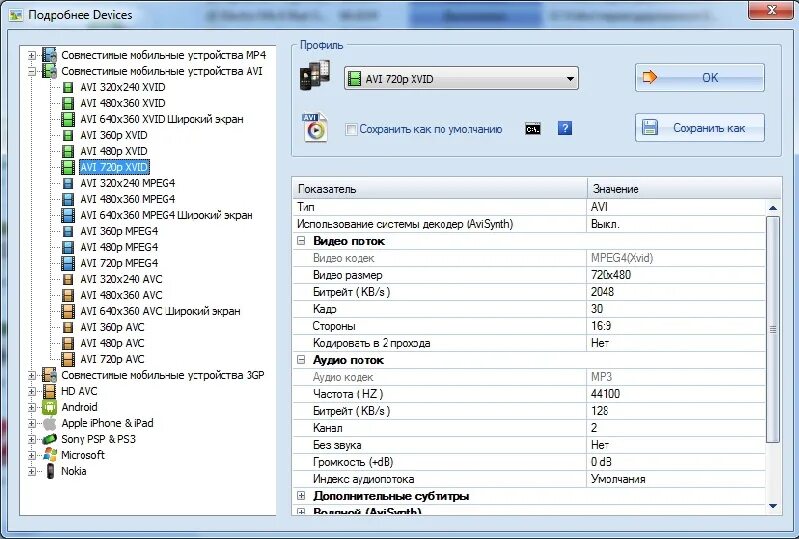The width and height of the screenshot is (799, 539).
Task: Click the audio frequency value 44100
Action: point(605,394)
